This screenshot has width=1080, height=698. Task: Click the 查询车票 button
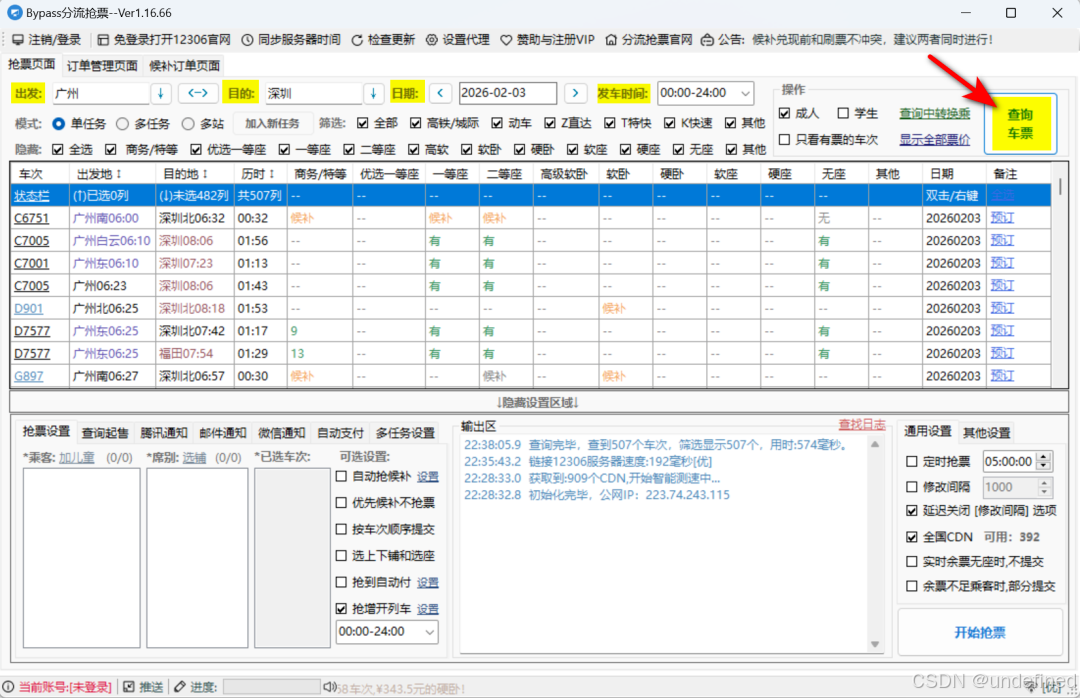pos(1020,124)
